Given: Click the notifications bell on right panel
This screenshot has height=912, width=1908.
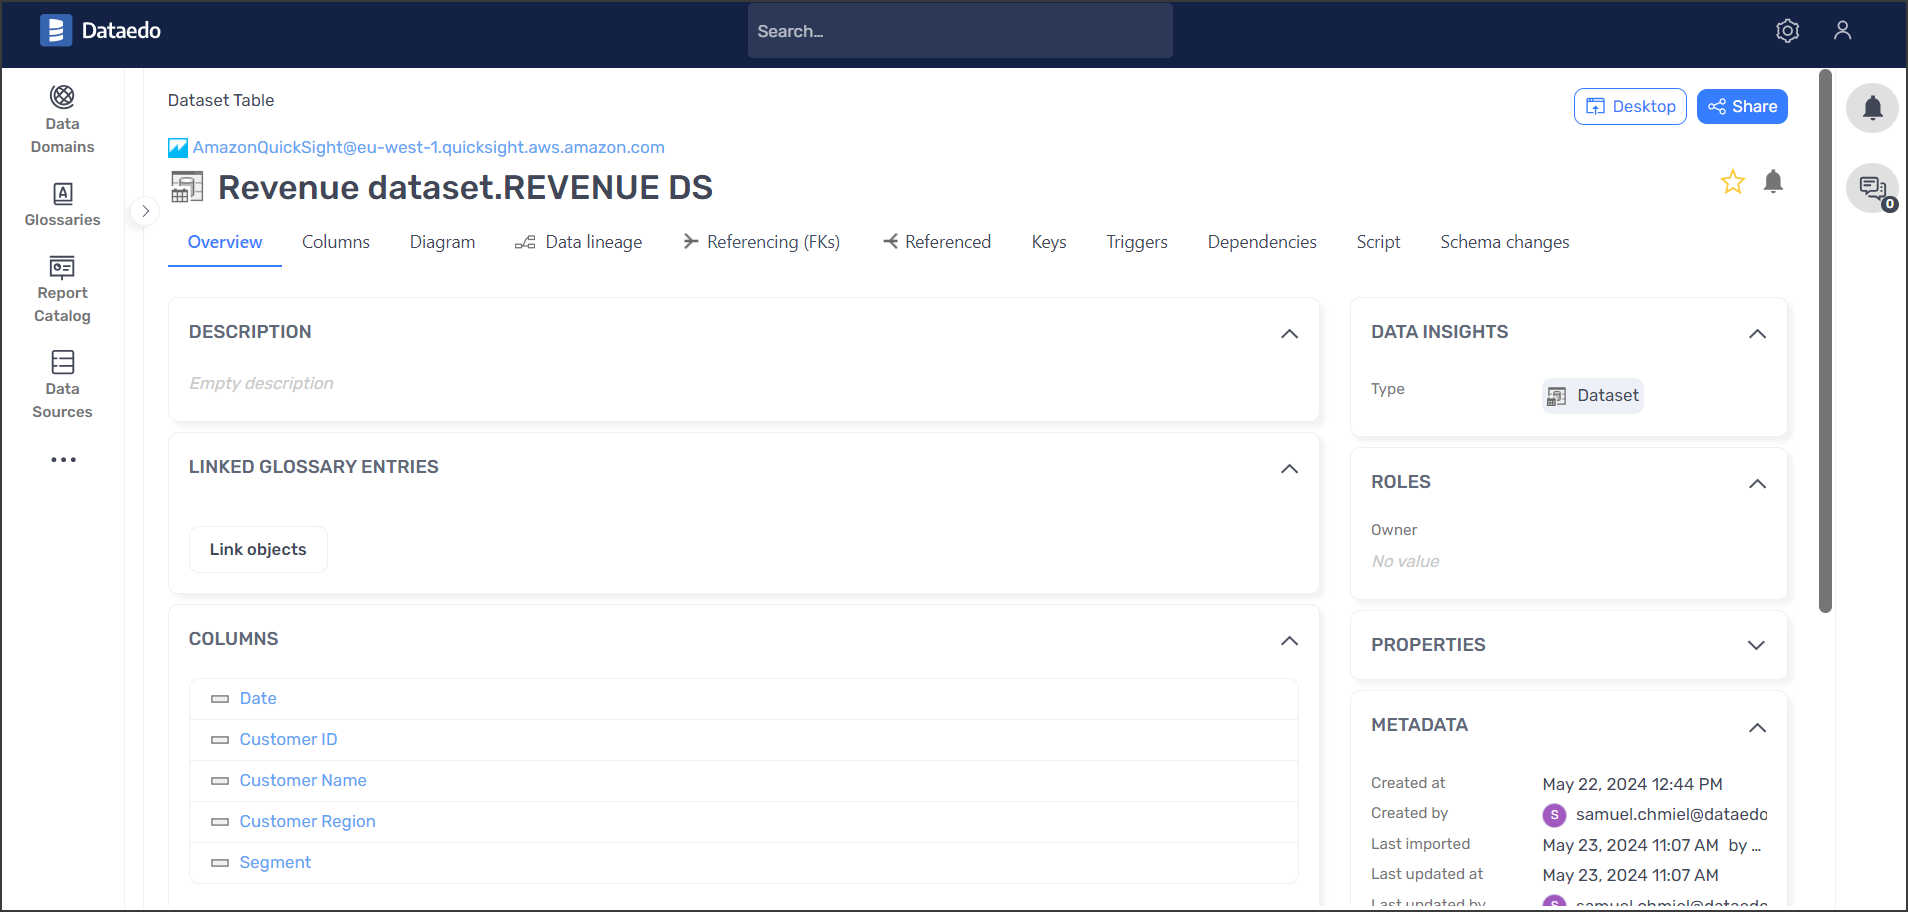Looking at the screenshot, I should tap(1873, 108).
